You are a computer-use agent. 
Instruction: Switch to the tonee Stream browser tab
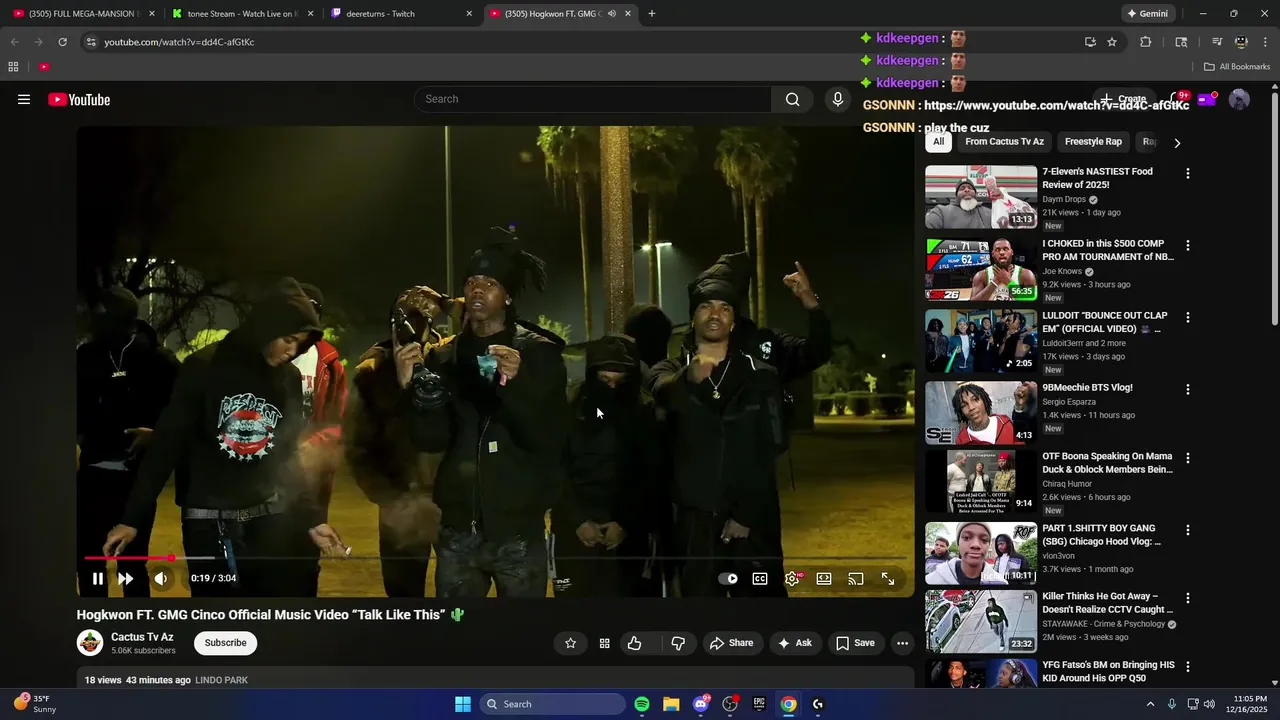click(243, 14)
